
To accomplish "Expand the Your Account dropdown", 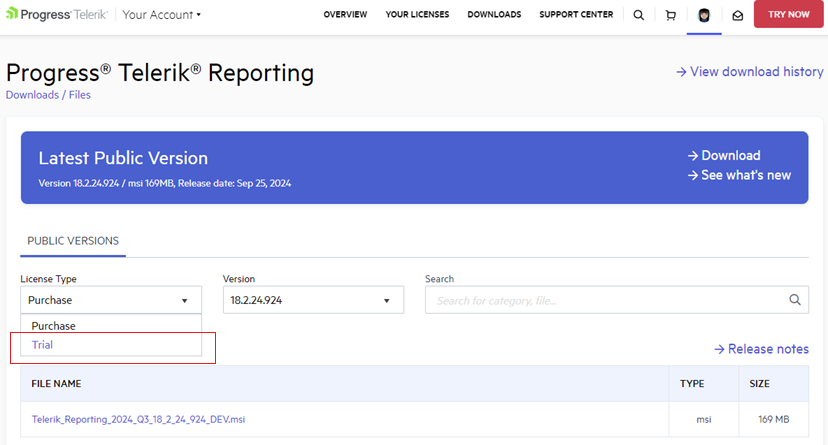I will [x=161, y=15].
